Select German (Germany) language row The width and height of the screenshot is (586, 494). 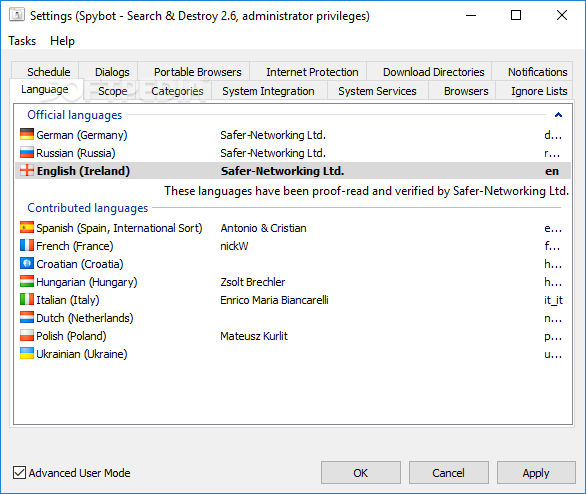[293, 135]
